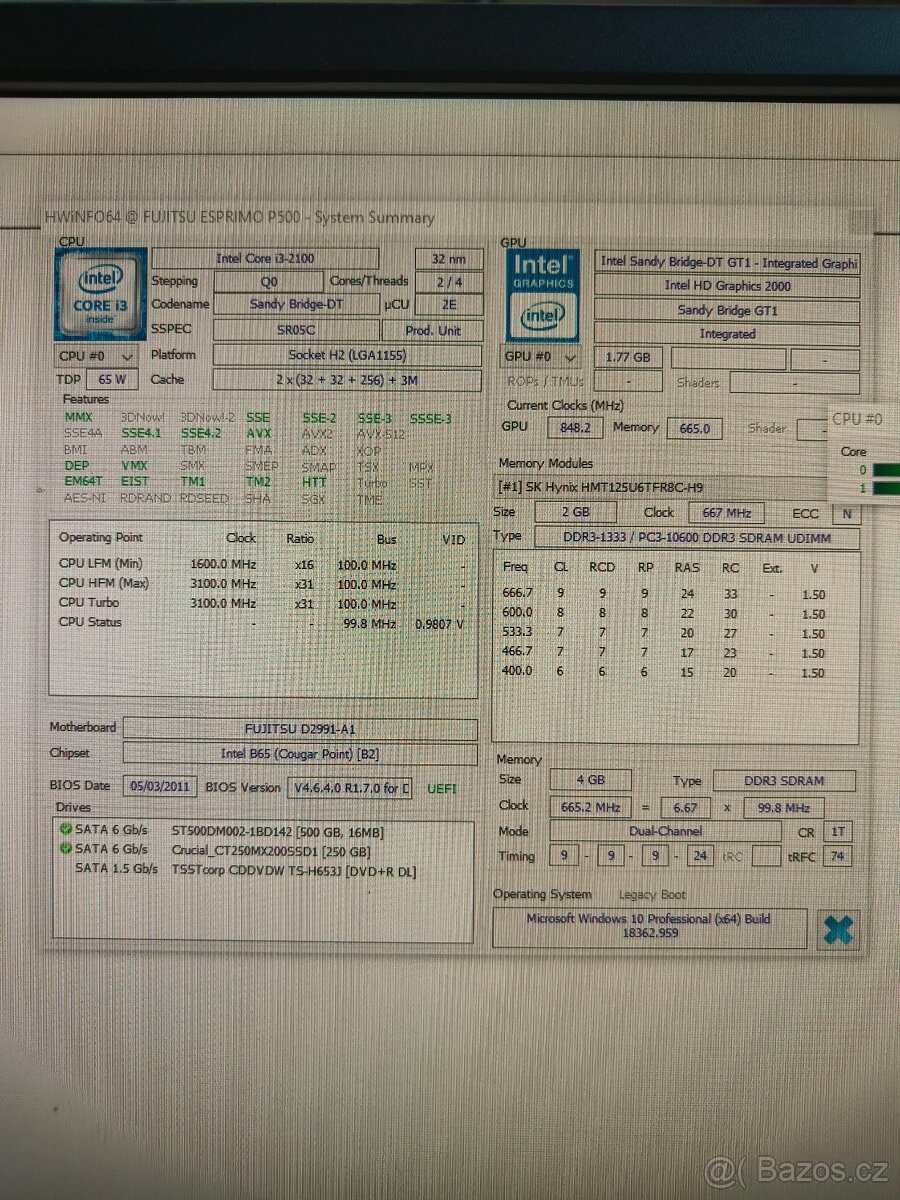Open the CPU #0 selector dropdown
Screen dimensions: 900x1200
[96, 355]
